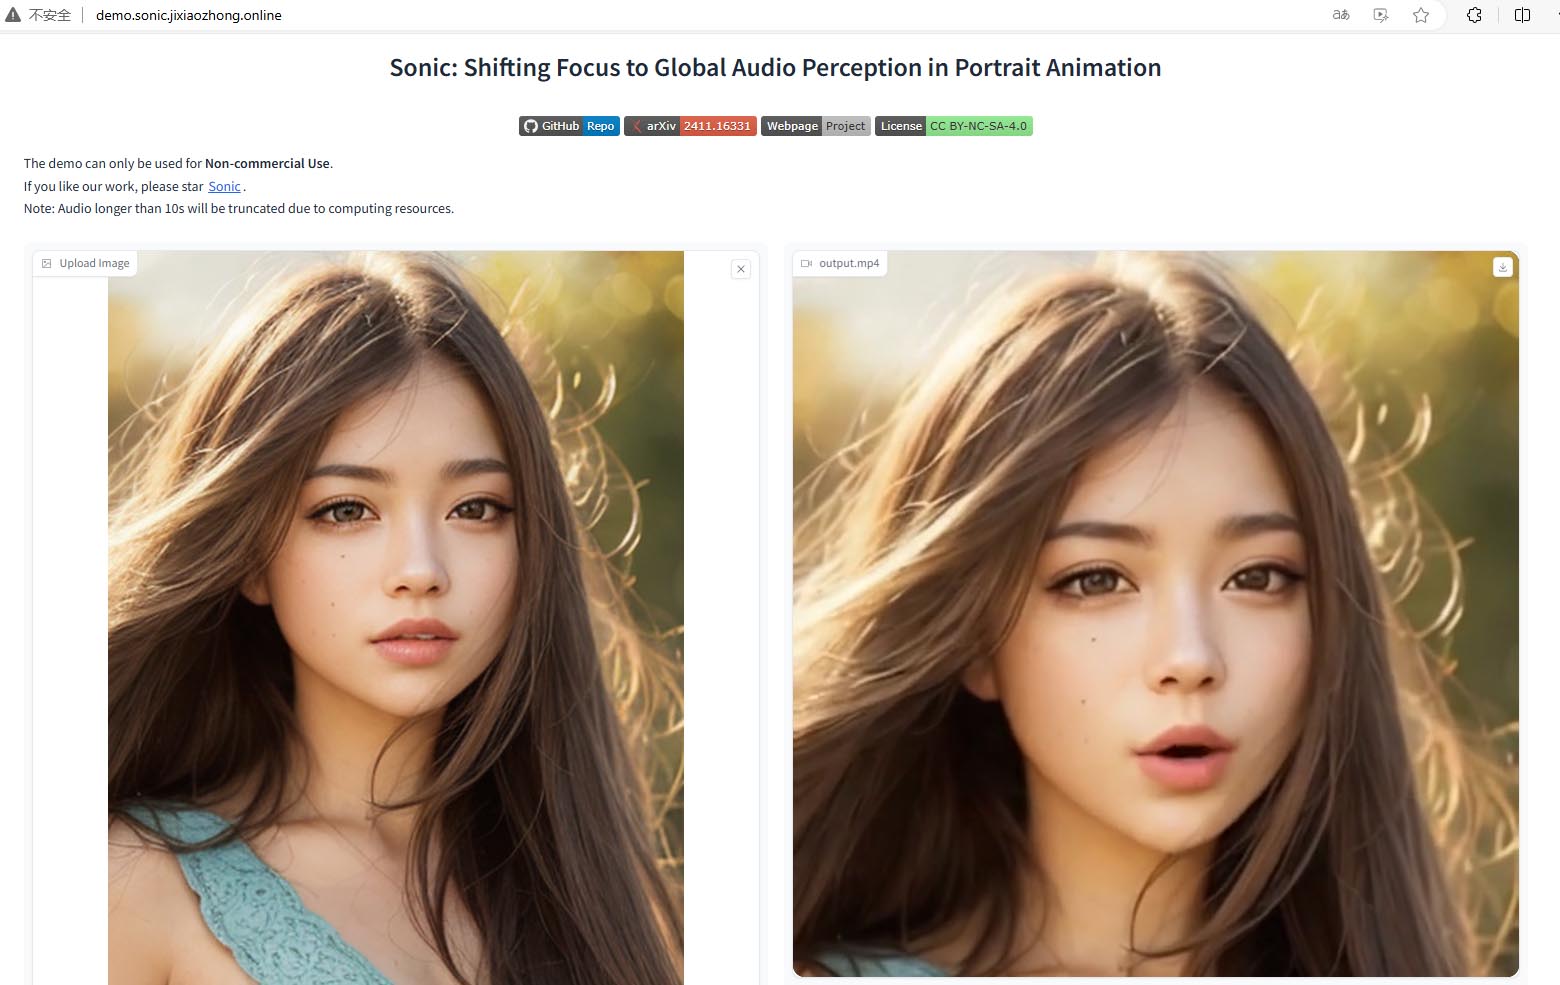This screenshot has height=985, width=1560.
Task: Open the GitHub Repo badge
Action: [x=569, y=126]
